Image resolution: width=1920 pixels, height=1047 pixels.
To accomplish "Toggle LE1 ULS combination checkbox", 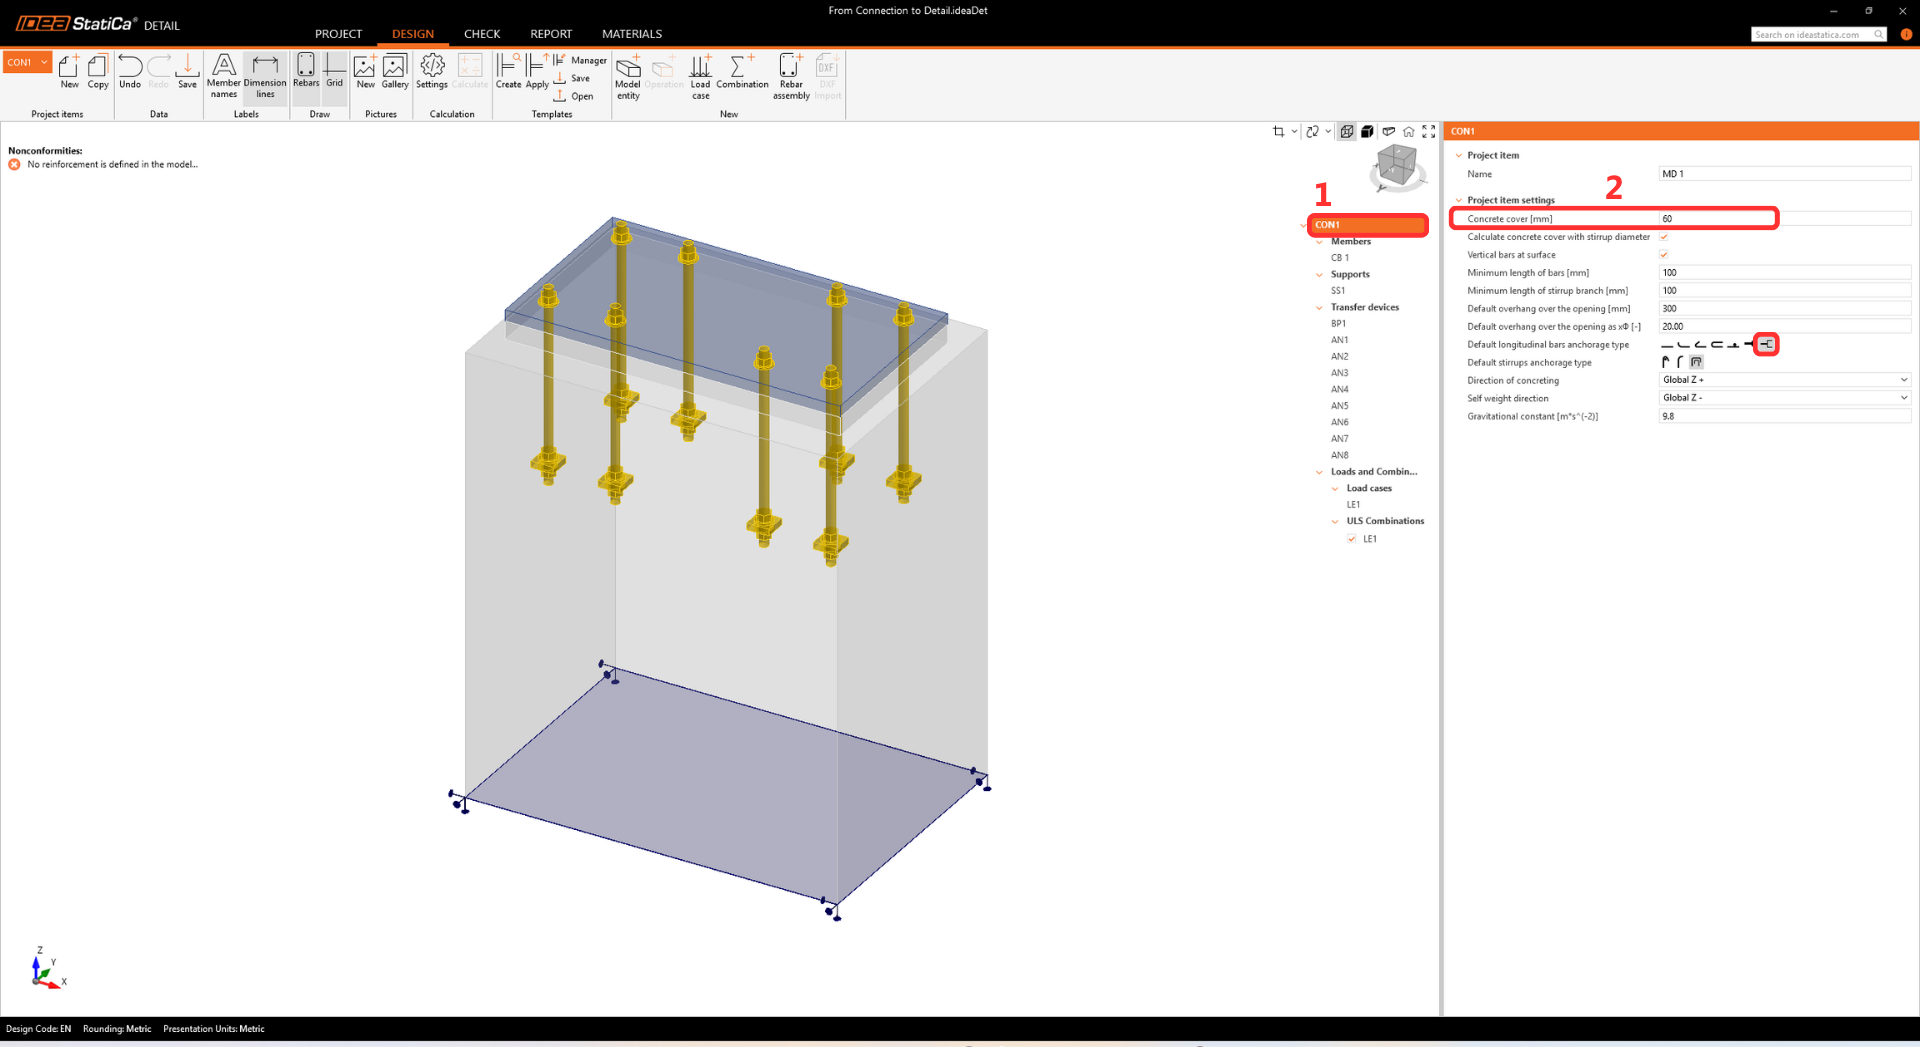I will (1352, 539).
